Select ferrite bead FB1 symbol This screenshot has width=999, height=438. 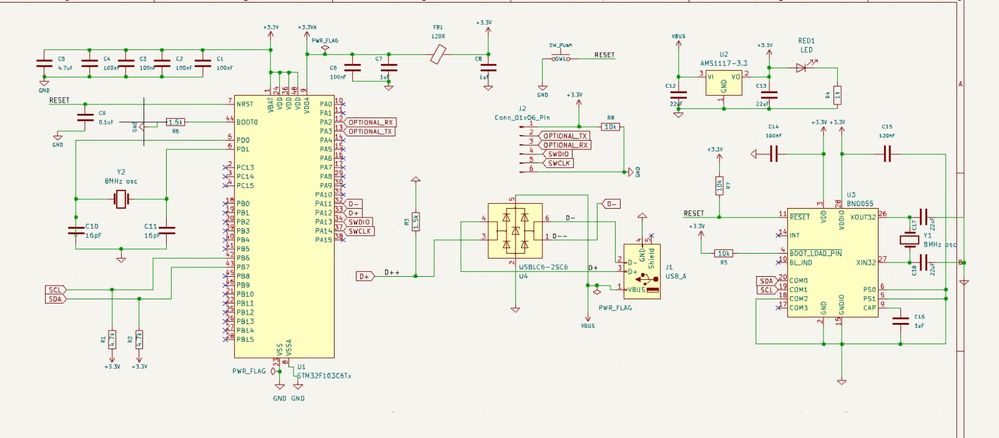point(437,55)
